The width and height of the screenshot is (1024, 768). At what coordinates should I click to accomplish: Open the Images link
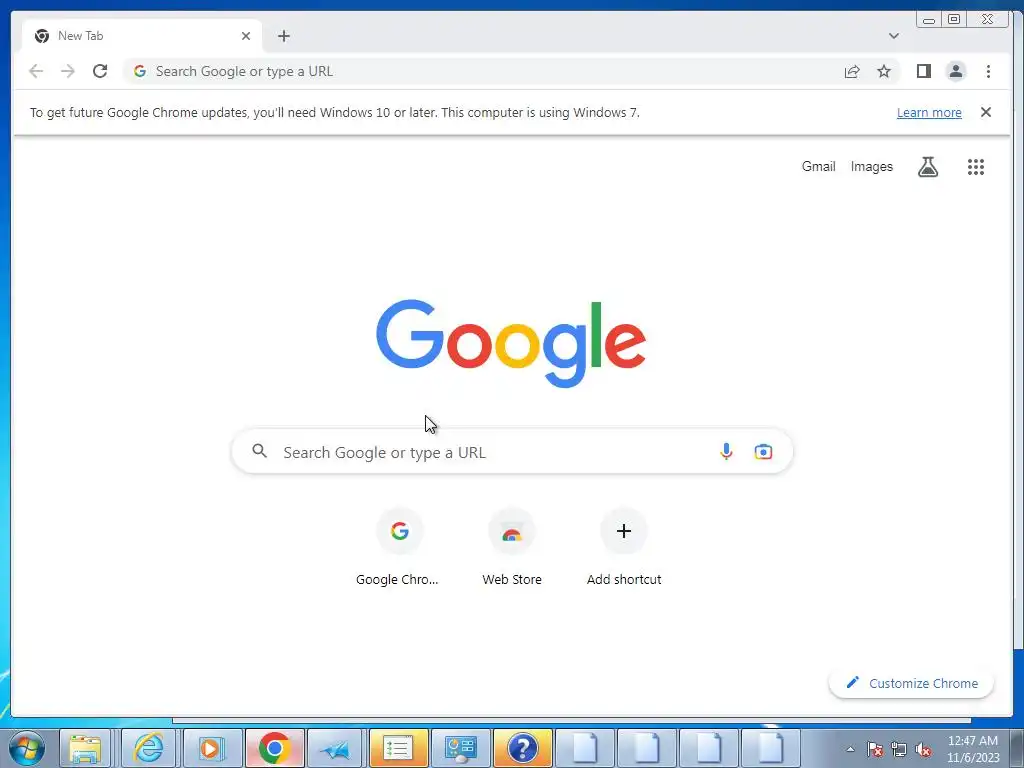click(x=871, y=167)
